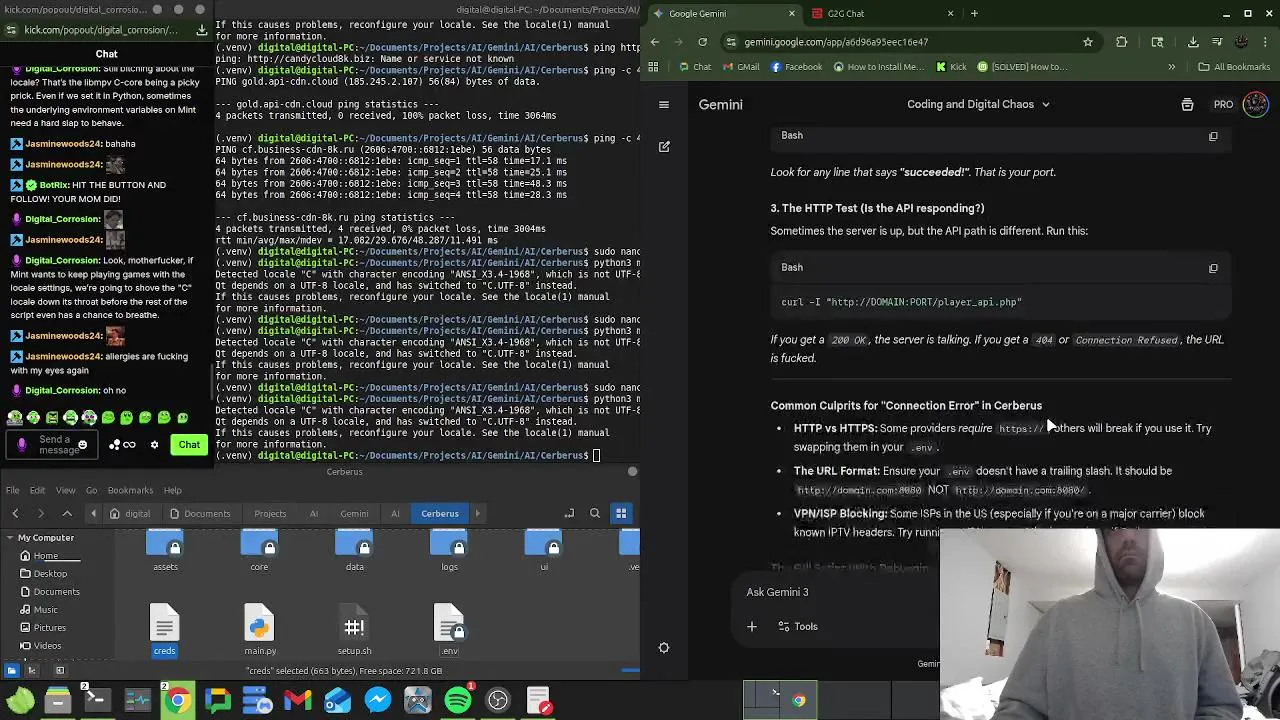Select the main.py file

(x=260, y=630)
